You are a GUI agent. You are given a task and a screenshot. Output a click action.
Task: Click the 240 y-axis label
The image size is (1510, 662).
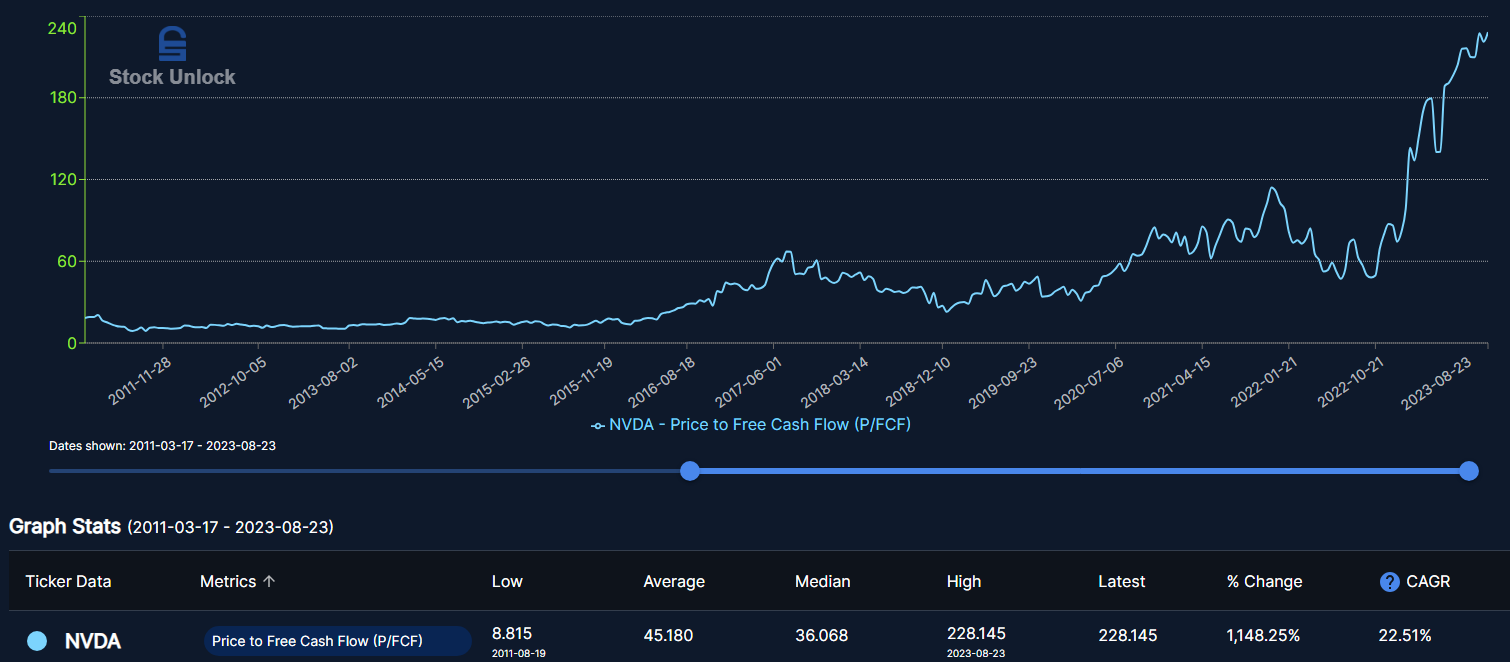[x=62, y=27]
